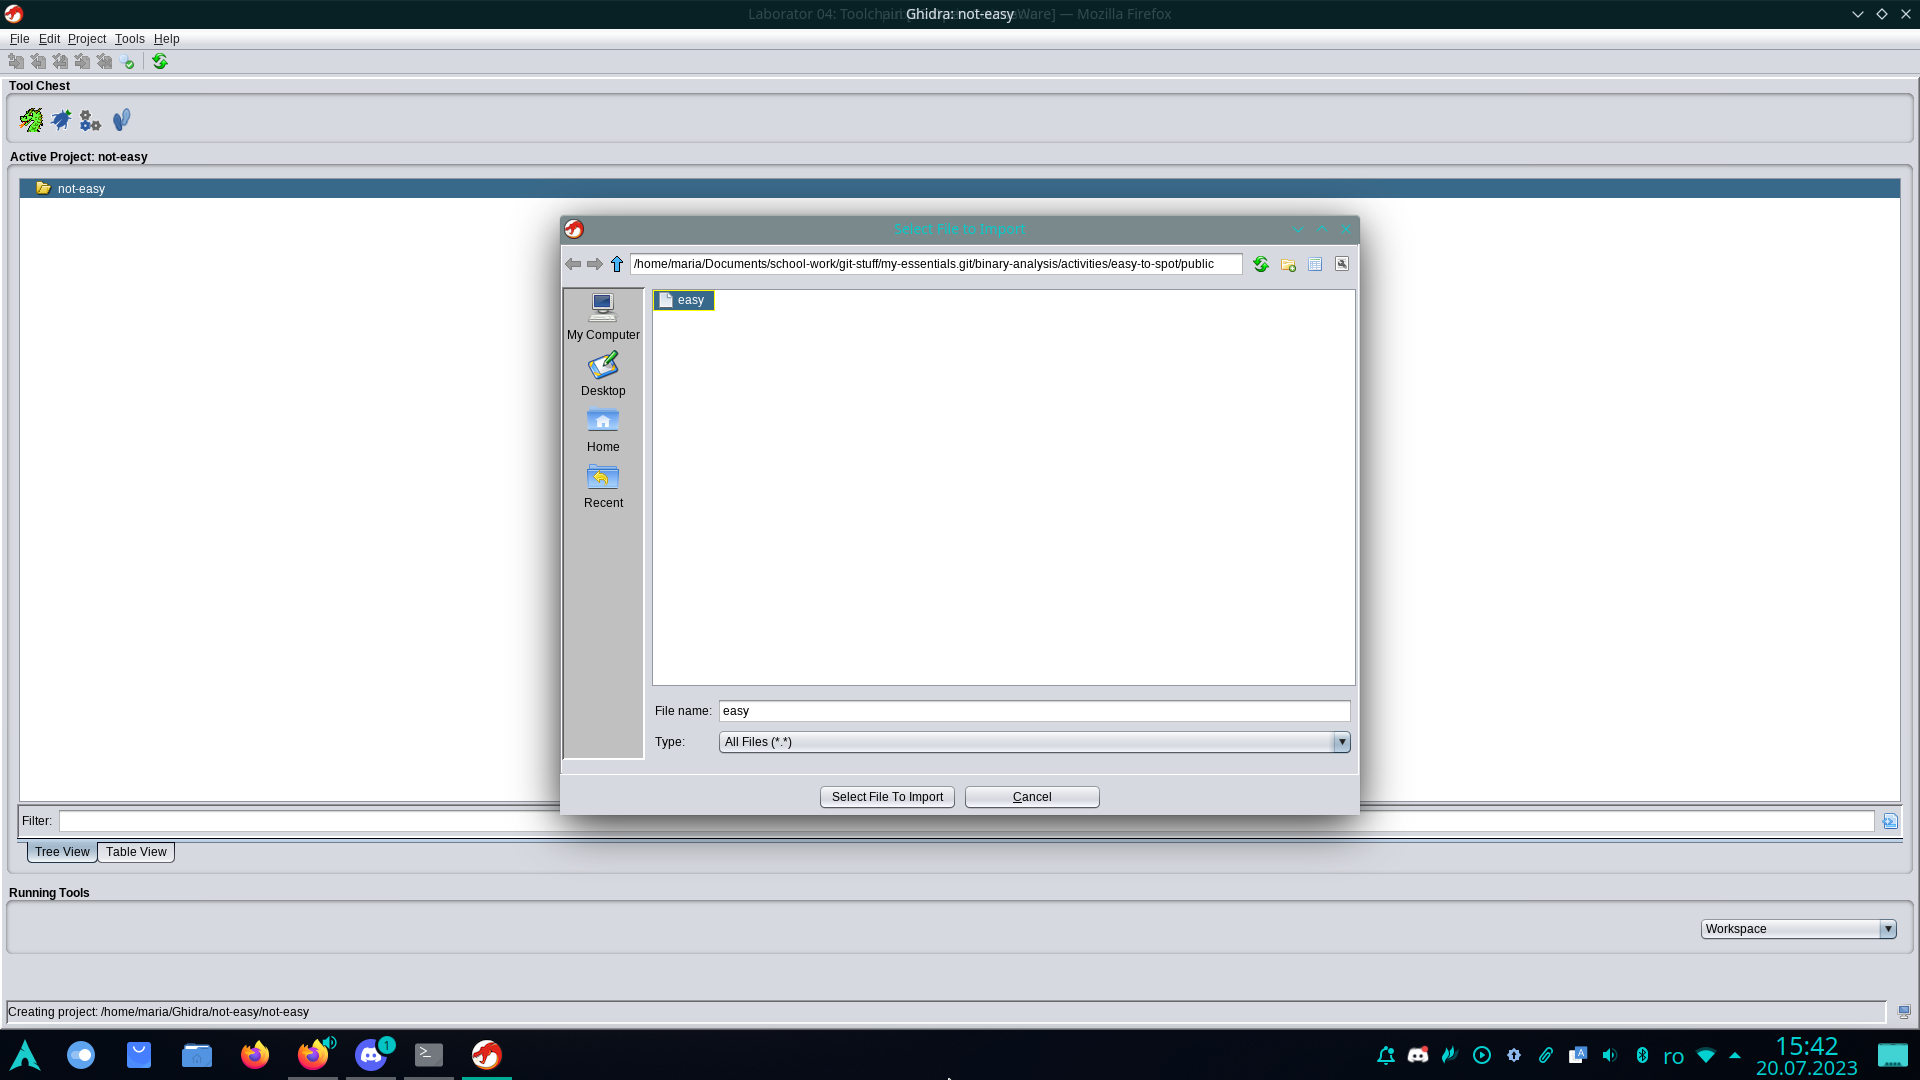The width and height of the screenshot is (1920, 1080).
Task: Switch to Tree View tab
Action: 62,851
